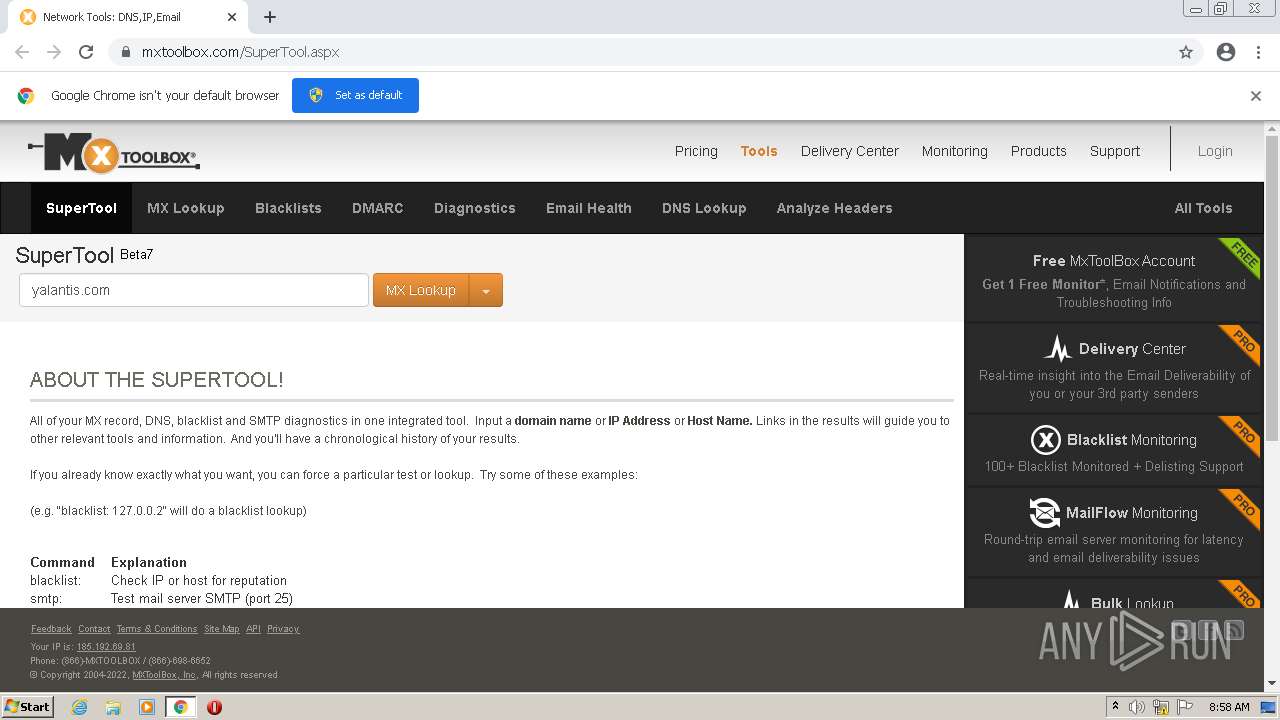Viewport: 1280px width, 720px height.
Task: Bookmark this page with star icon
Action: tap(1186, 52)
